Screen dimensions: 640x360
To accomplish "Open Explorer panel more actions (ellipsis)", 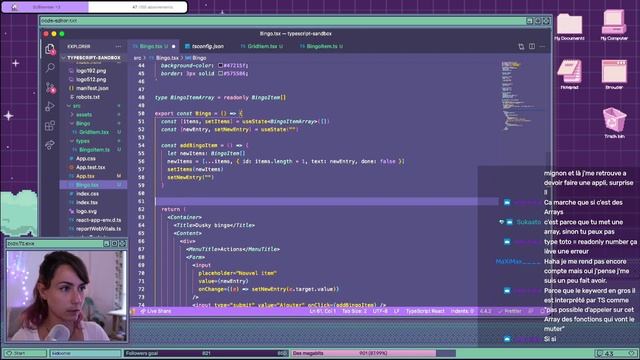I will (118, 47).
